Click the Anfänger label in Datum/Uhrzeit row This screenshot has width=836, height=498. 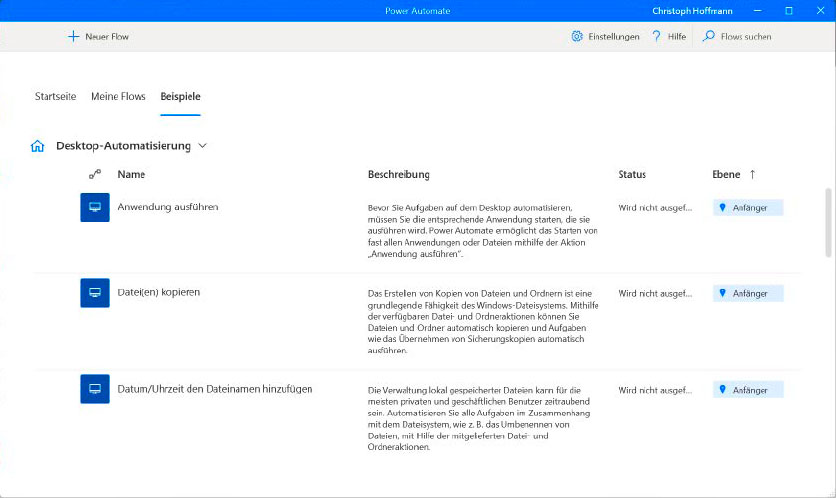[x=750, y=390]
